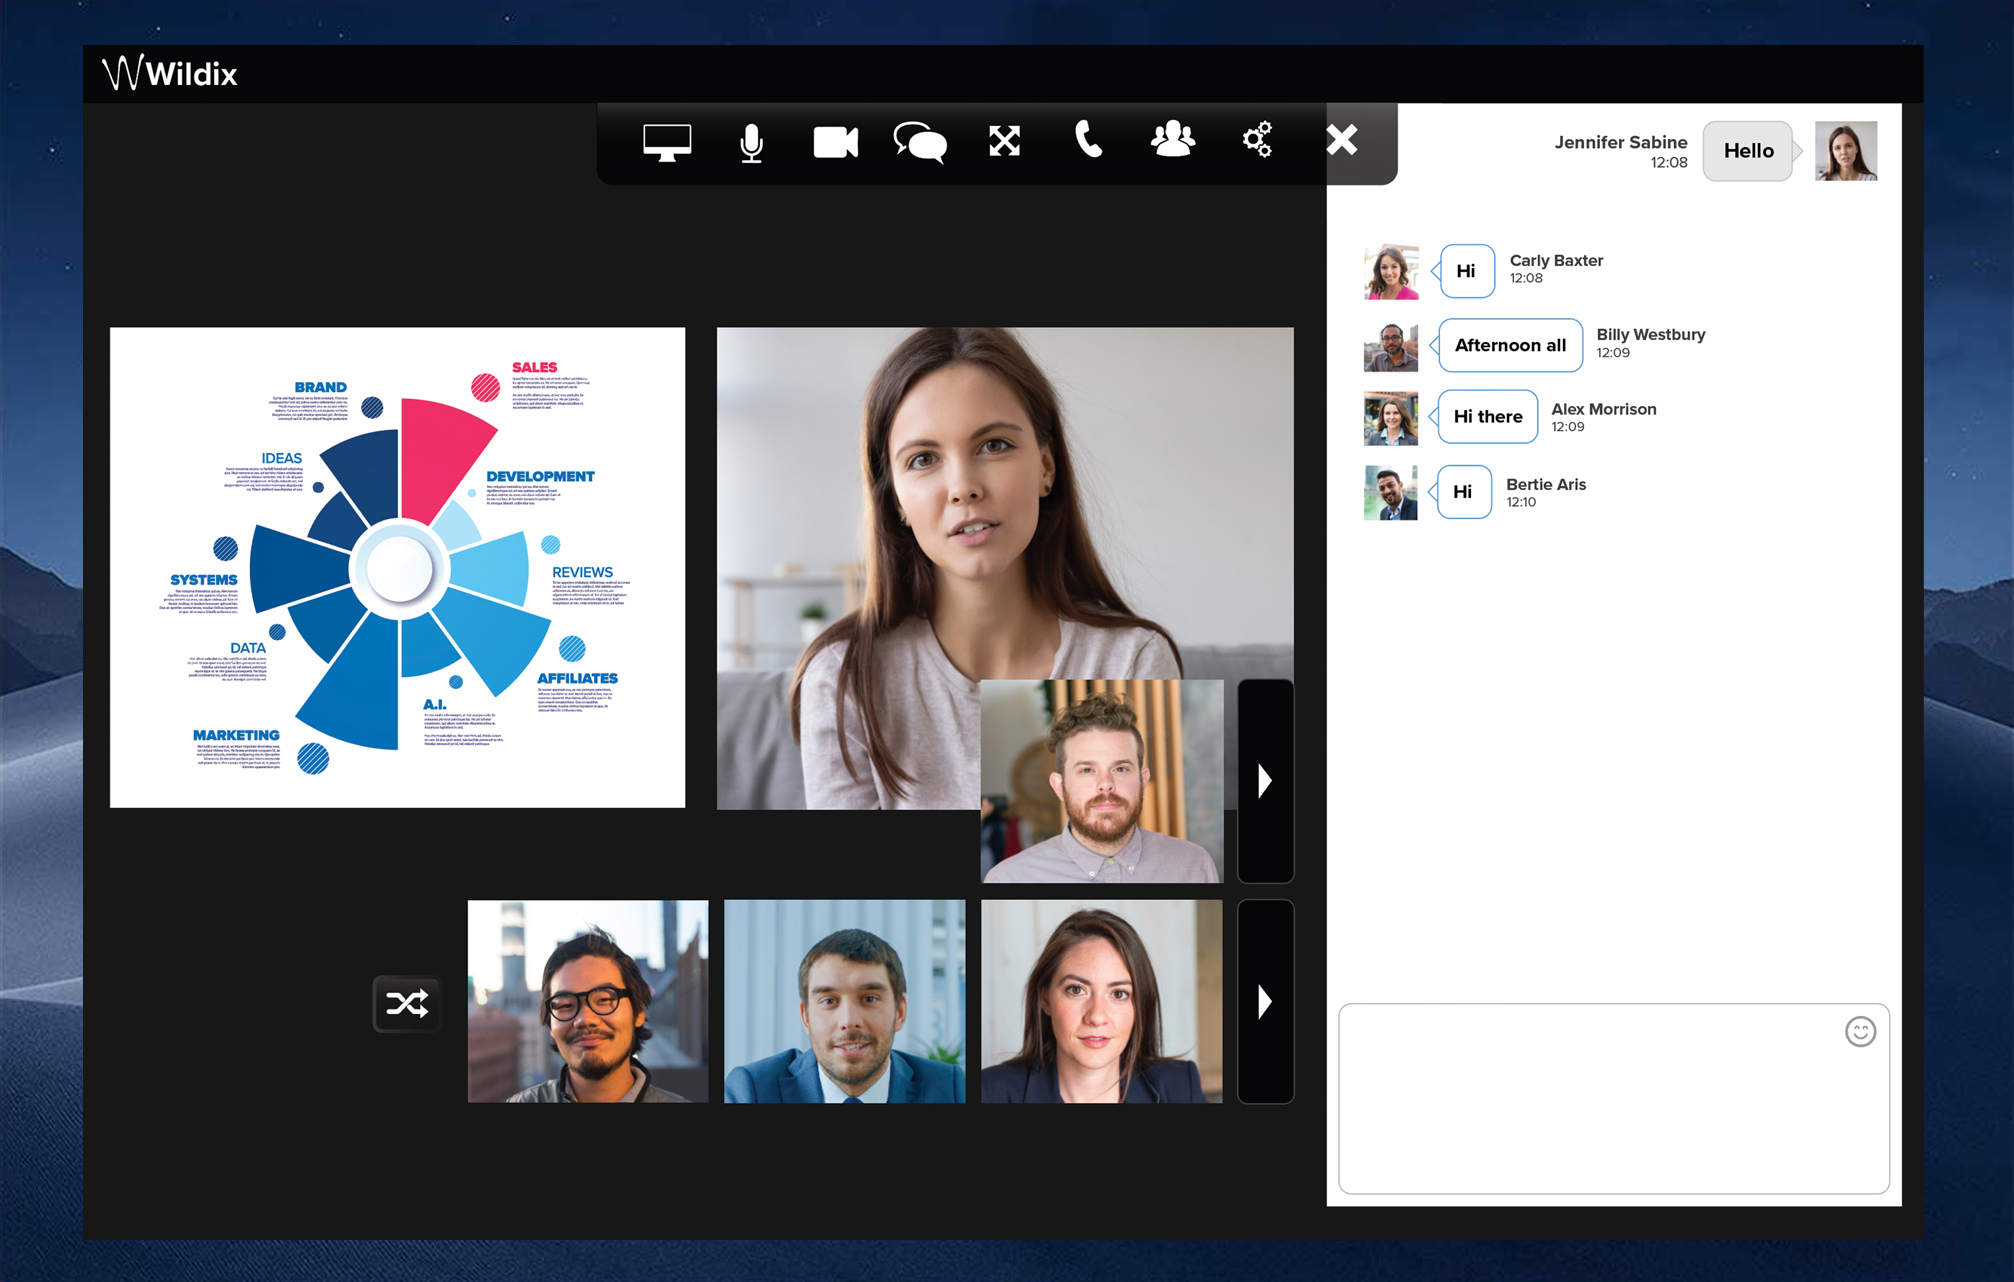Click Alex Morrison's Hi there bubble
This screenshot has height=1282, width=2014.
[1486, 417]
